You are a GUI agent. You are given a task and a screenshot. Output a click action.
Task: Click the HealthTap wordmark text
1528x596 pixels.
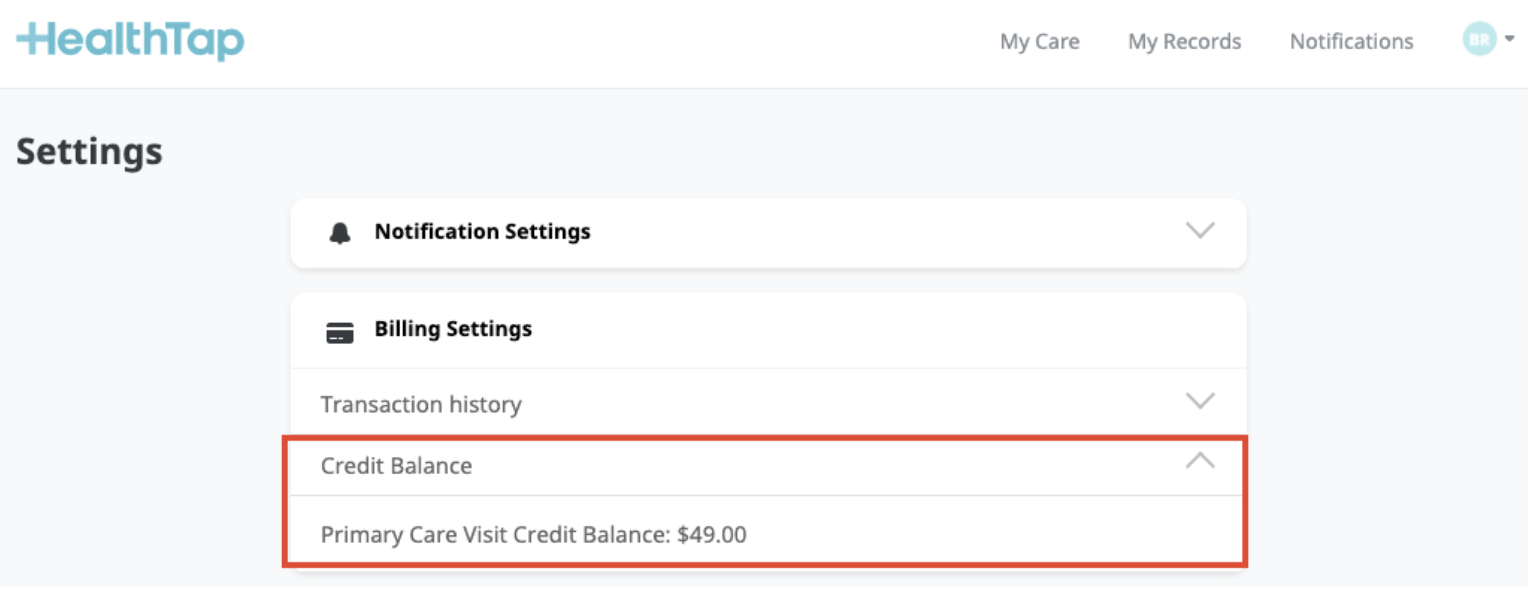click(140, 41)
